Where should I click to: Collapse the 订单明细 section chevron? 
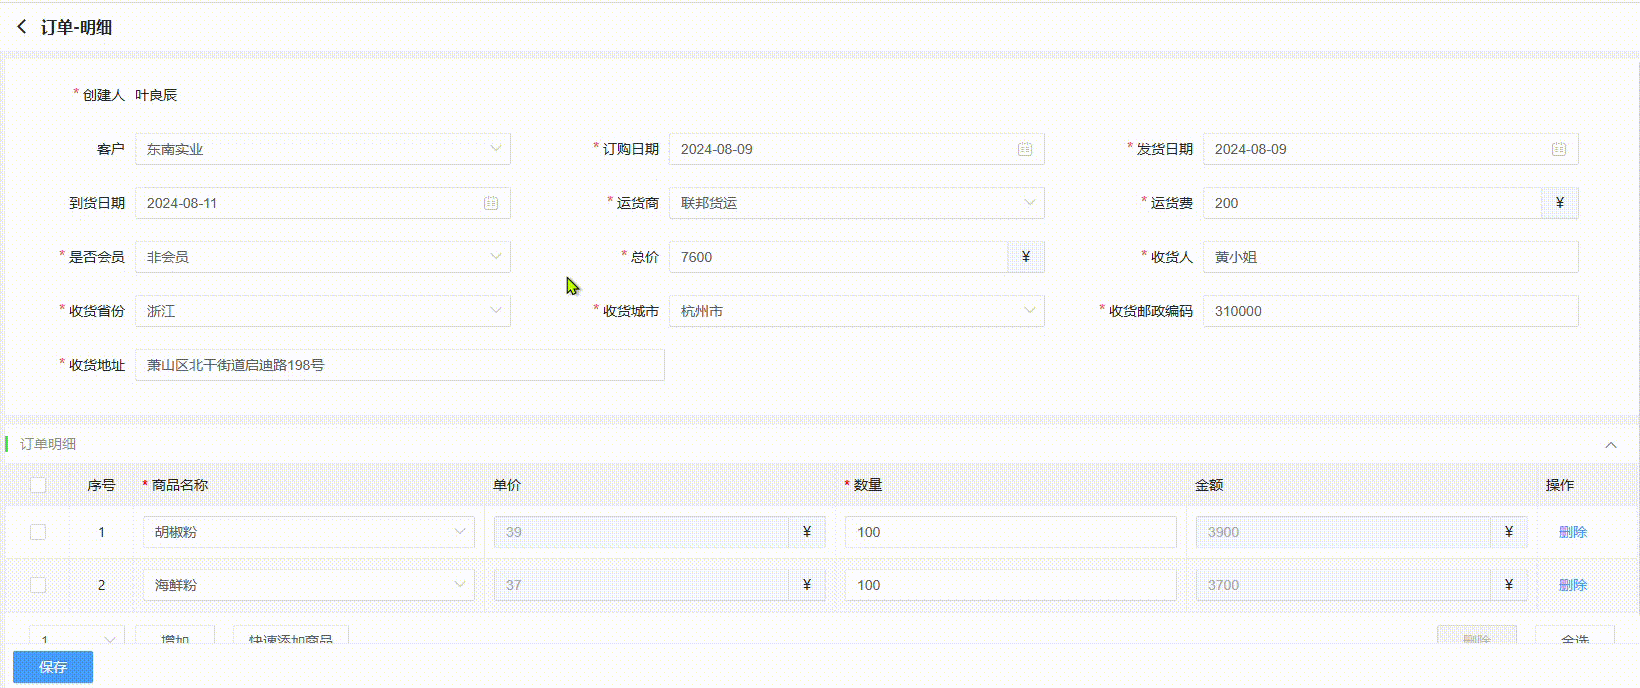pos(1611,445)
